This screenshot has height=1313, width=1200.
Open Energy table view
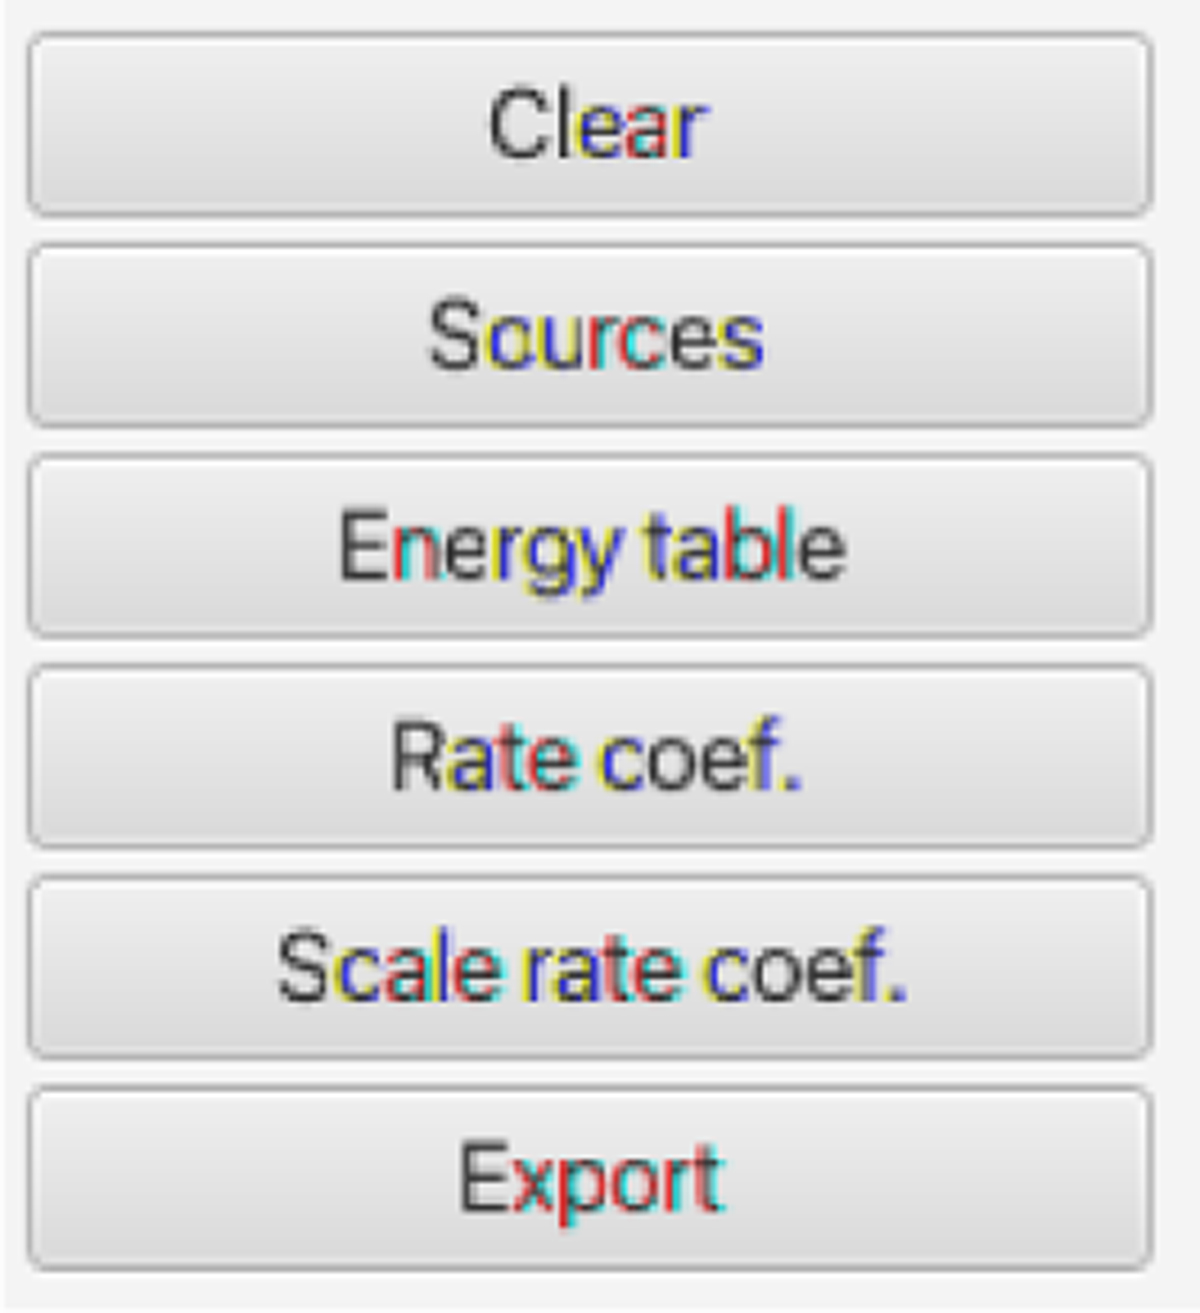pos(590,546)
